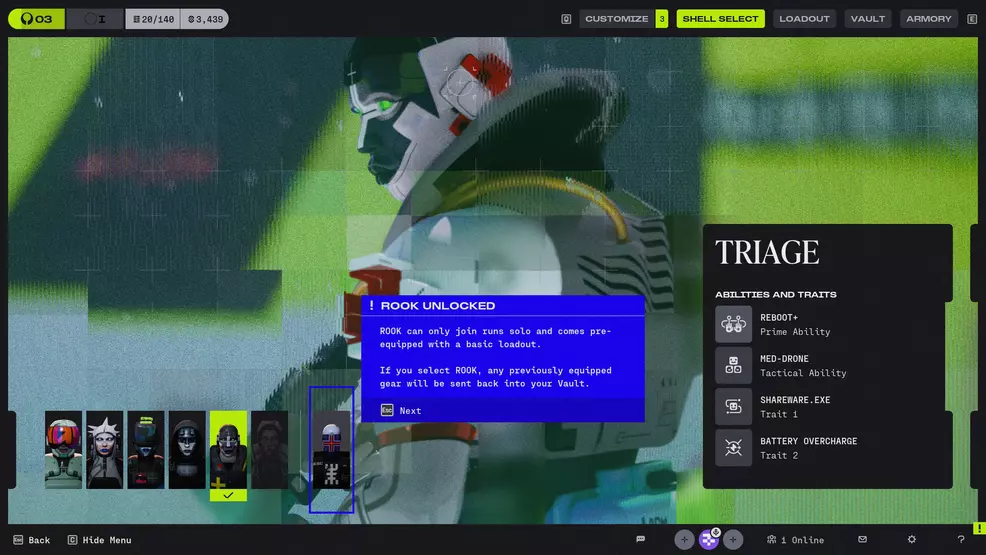
Task: Click the SHAREWARE.EXE trait label
Action: coord(795,400)
